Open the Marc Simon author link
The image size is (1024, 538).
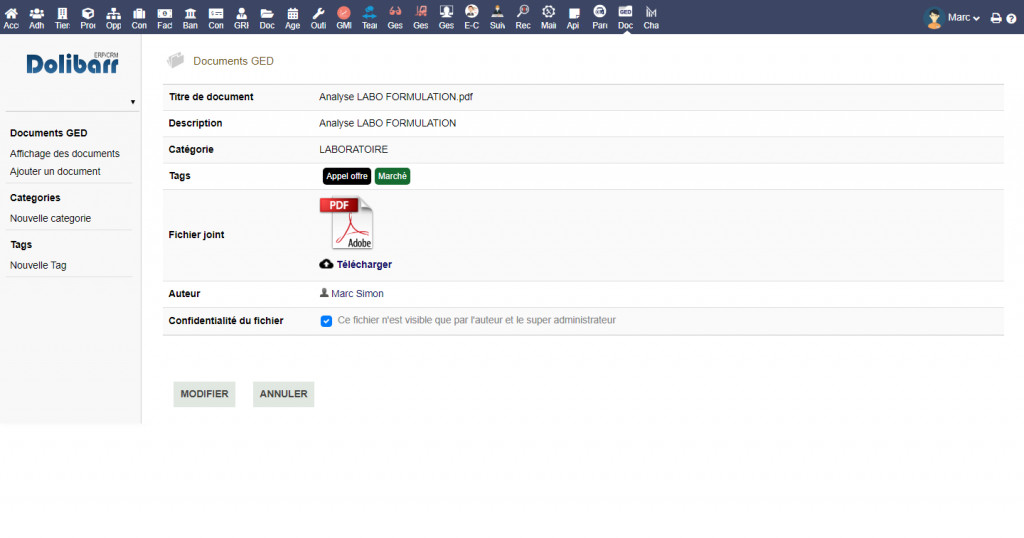(x=357, y=294)
